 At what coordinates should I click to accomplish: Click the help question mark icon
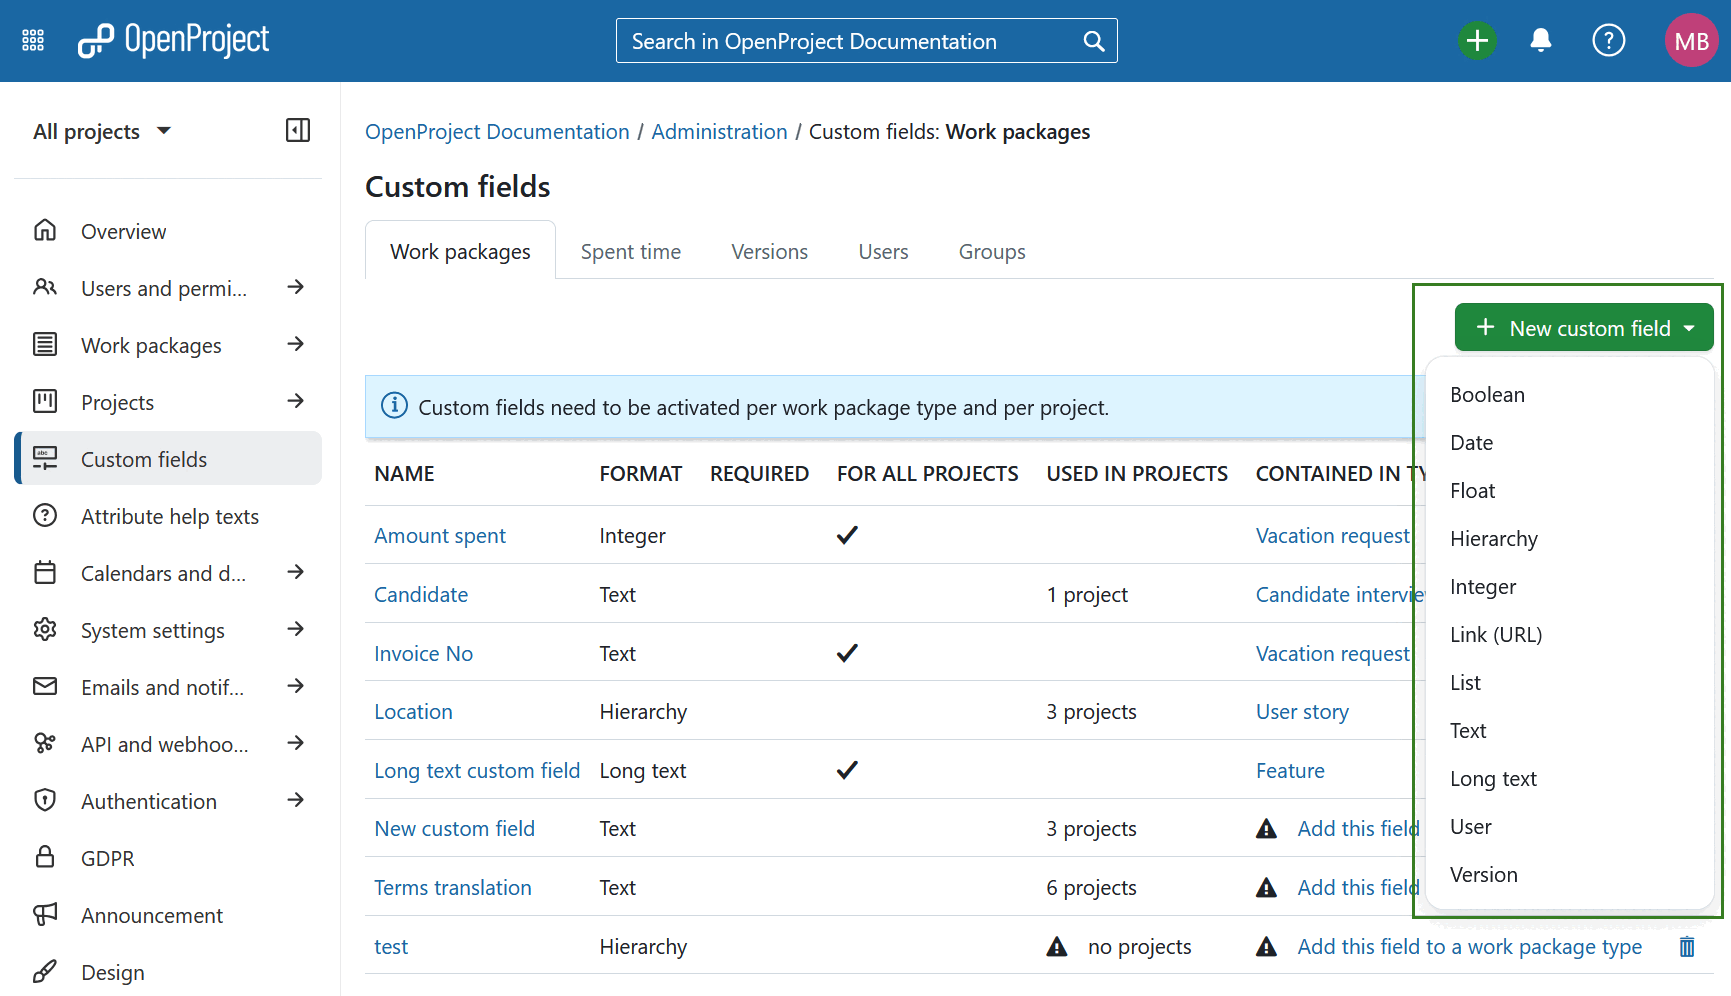pyautogui.click(x=1608, y=40)
